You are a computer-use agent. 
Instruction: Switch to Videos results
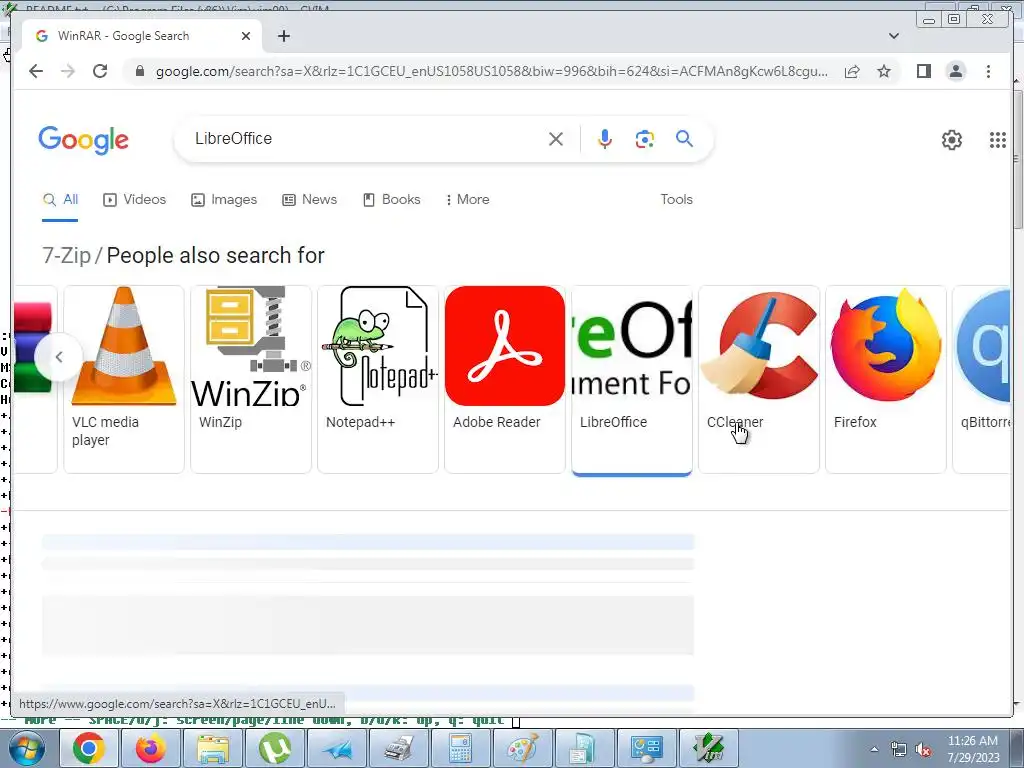(x=135, y=200)
